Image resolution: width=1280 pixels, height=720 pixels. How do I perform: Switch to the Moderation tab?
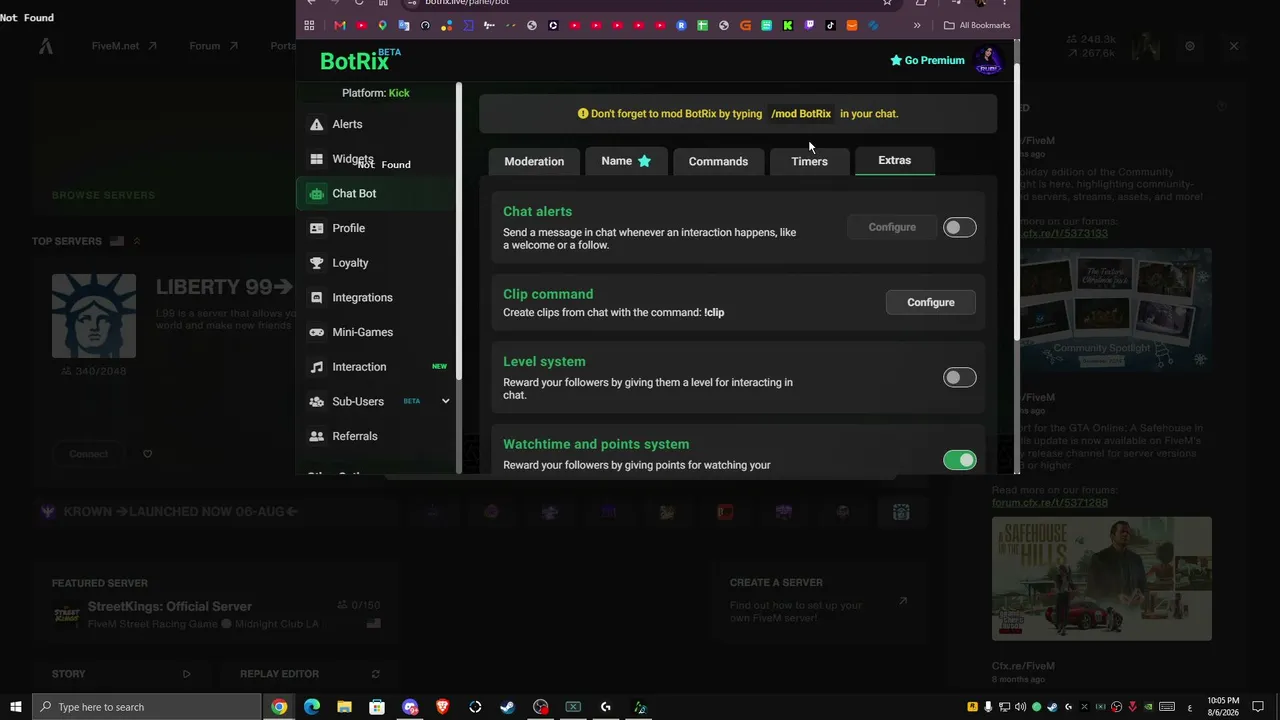534,161
